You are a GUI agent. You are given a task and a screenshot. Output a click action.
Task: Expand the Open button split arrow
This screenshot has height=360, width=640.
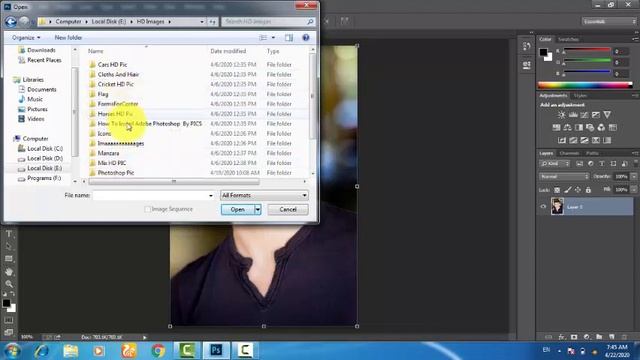pyautogui.click(x=258, y=209)
